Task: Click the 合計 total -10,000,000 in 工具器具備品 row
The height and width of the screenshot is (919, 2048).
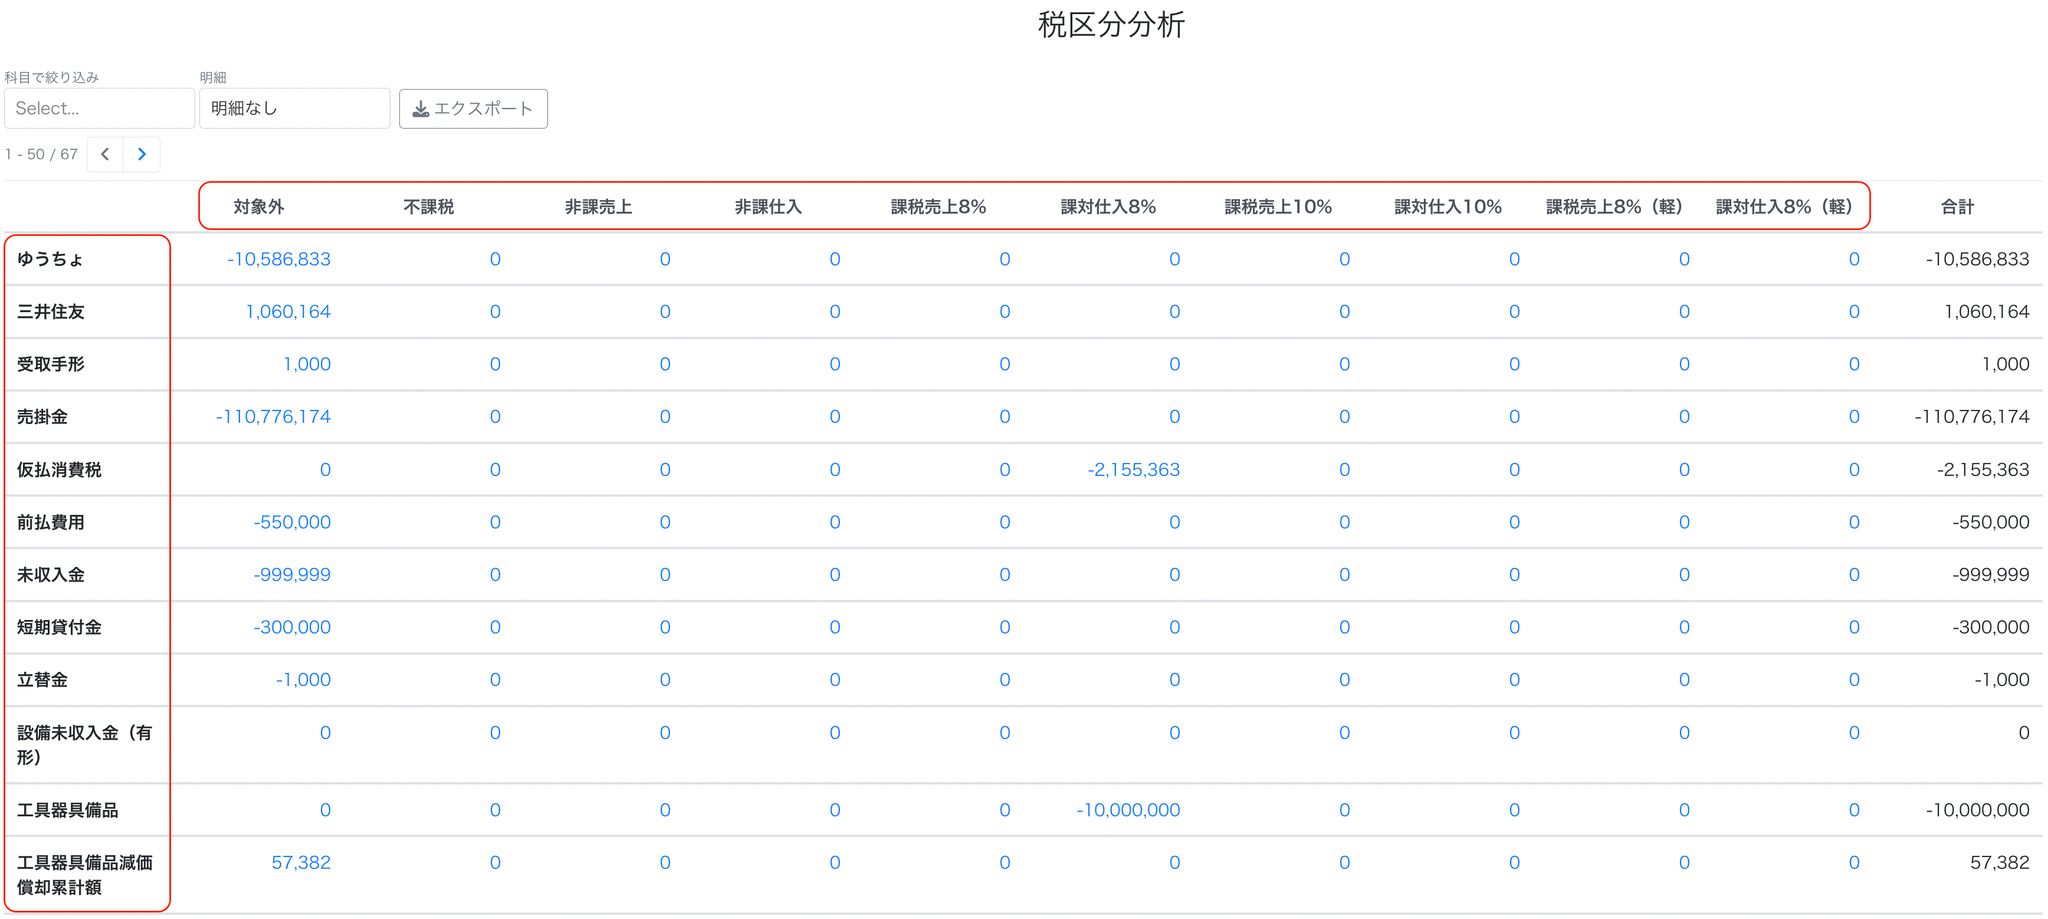Action: (x=1978, y=810)
